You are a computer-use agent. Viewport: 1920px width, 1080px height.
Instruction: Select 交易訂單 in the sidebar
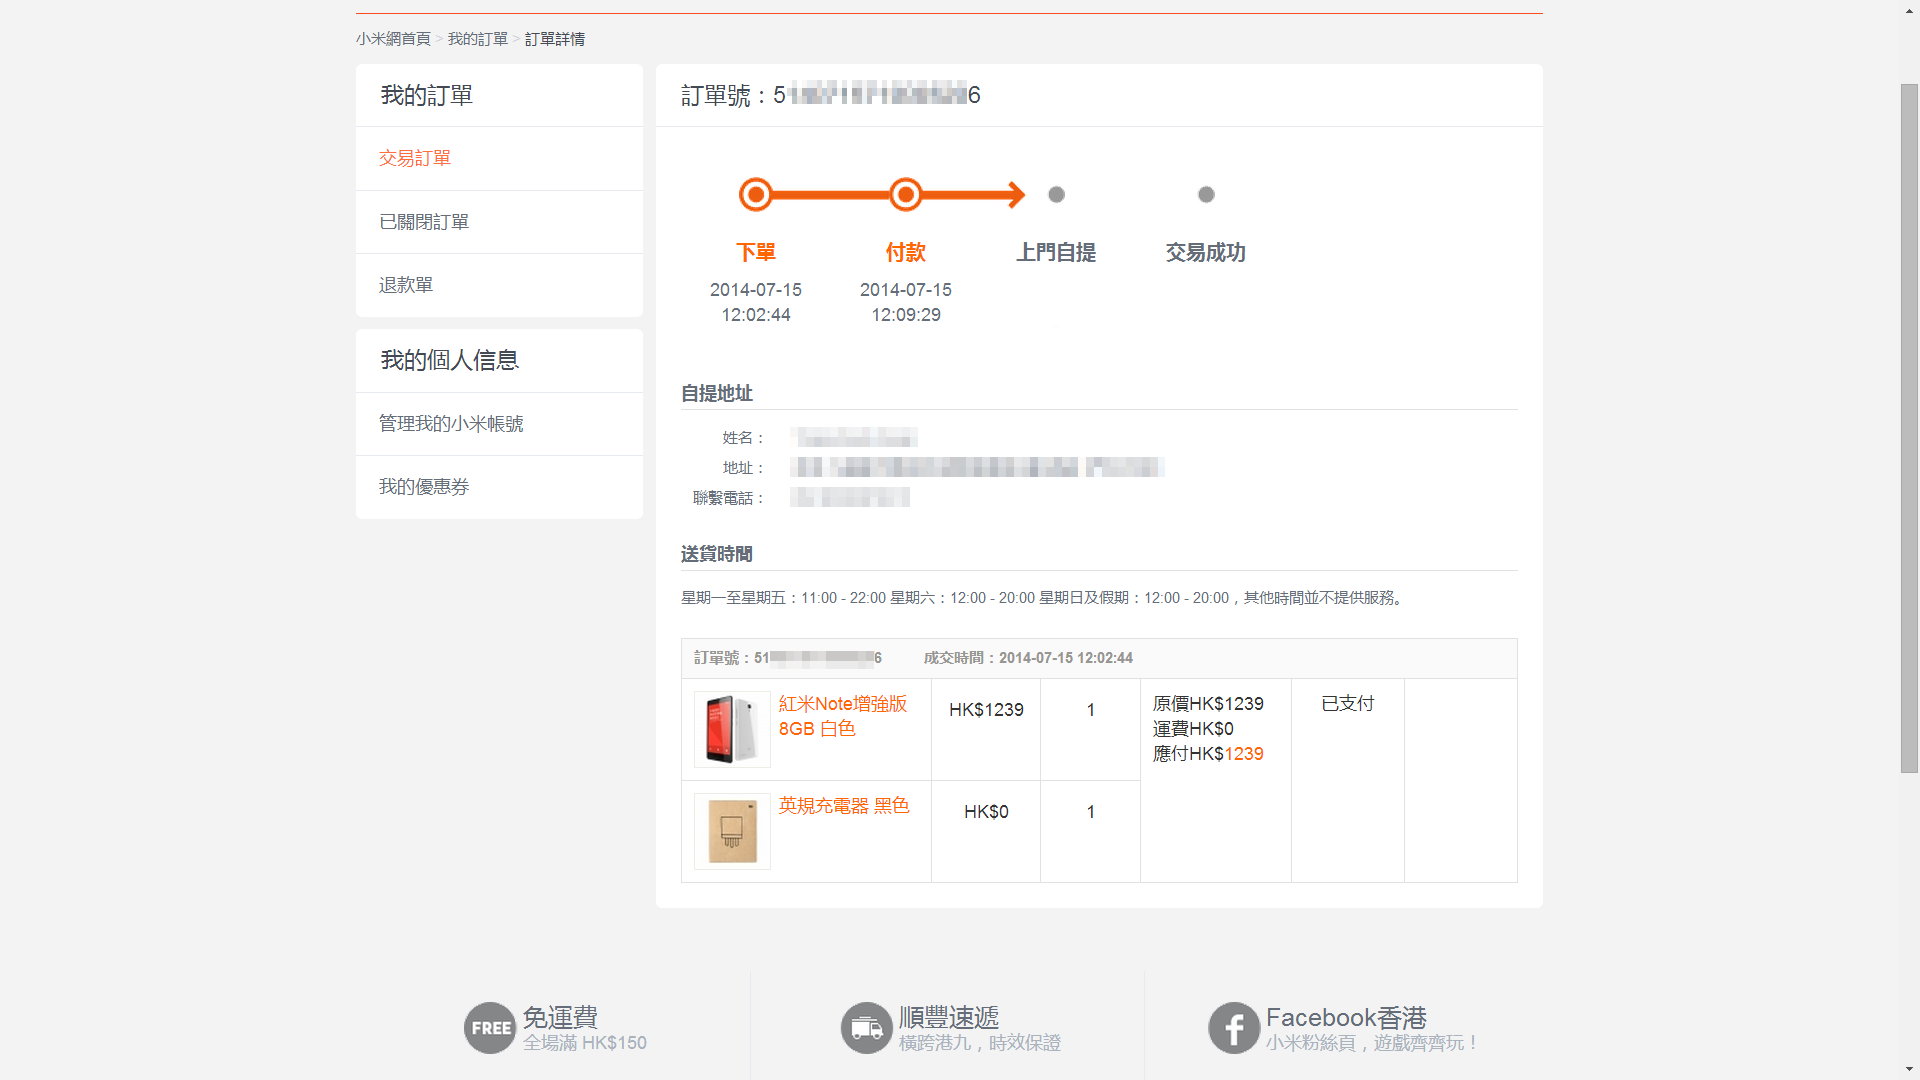499,158
